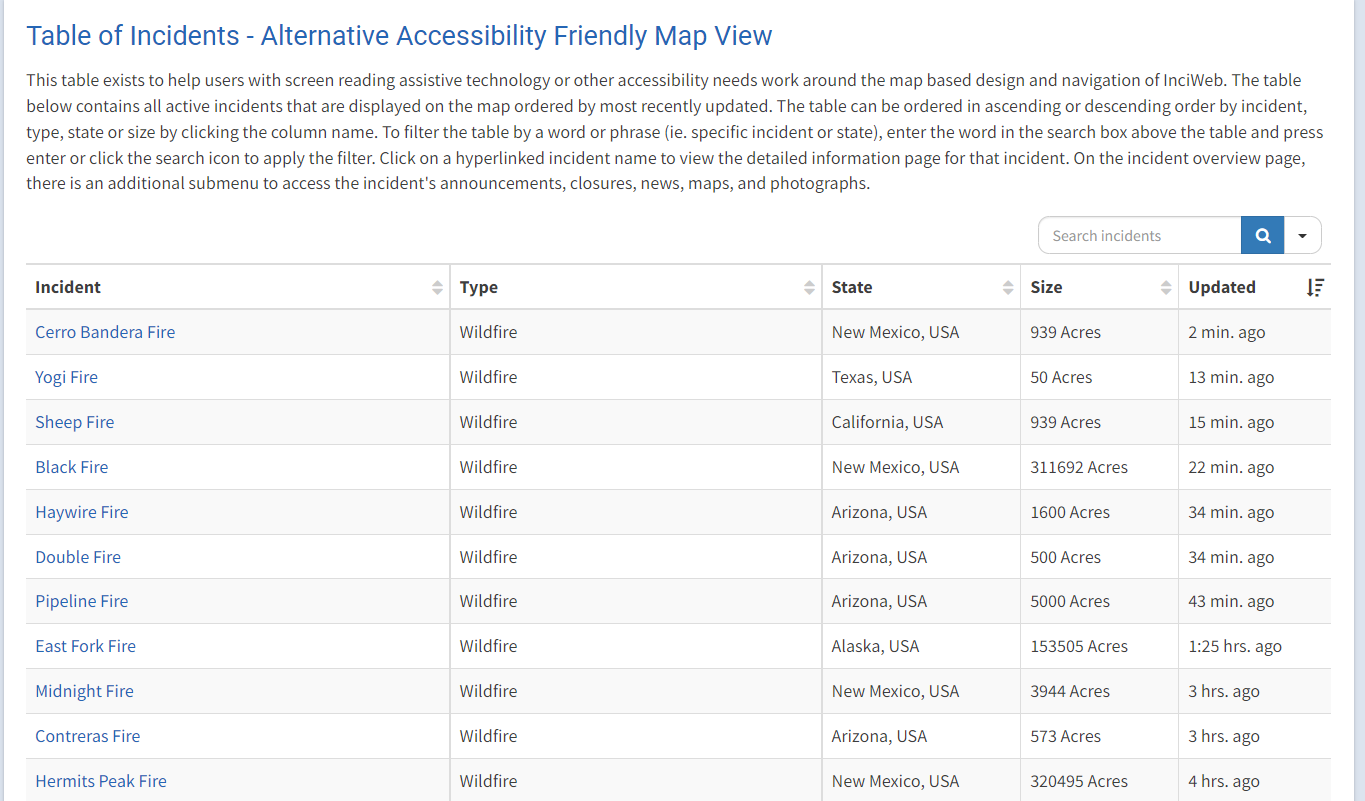Select the 'California, USA' state cell
Image resolution: width=1365 pixels, height=801 pixels.
pyautogui.click(x=921, y=422)
